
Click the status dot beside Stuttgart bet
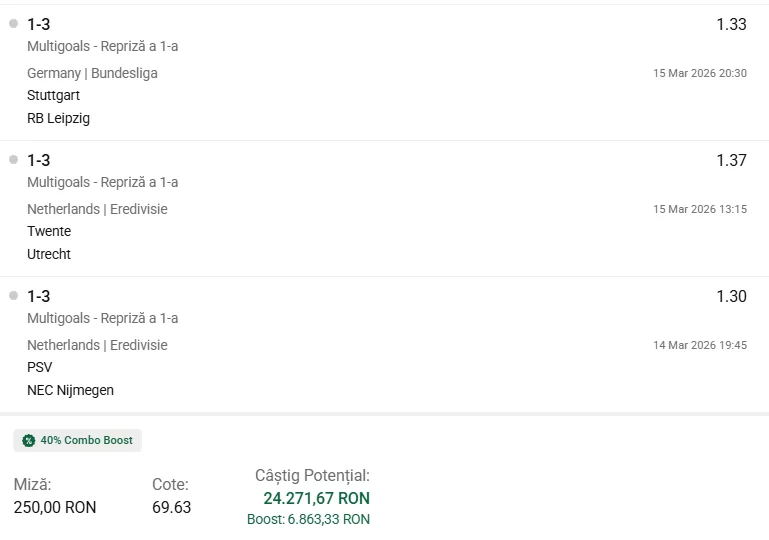(x=14, y=23)
